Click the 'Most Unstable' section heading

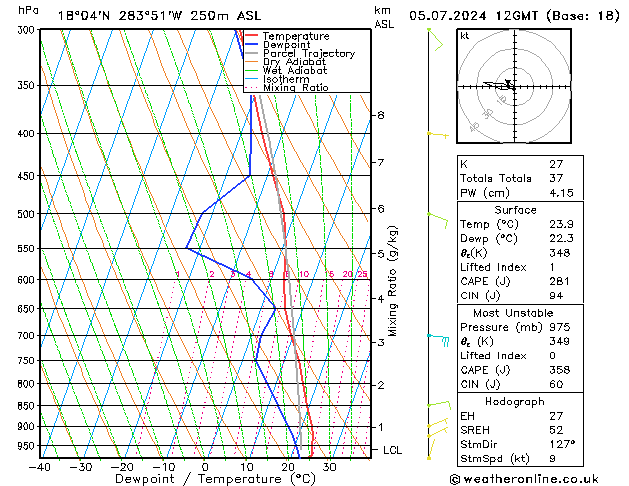click(513, 313)
